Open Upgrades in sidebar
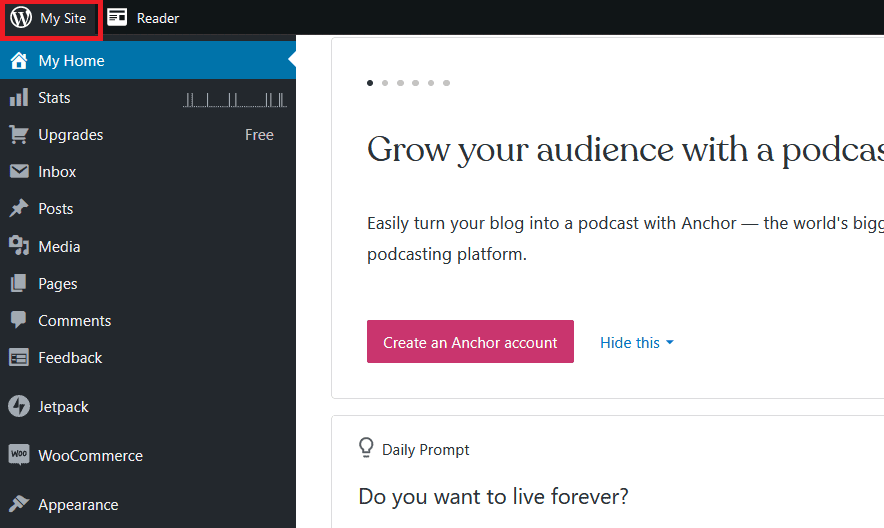884x528 pixels. pyautogui.click(x=148, y=135)
